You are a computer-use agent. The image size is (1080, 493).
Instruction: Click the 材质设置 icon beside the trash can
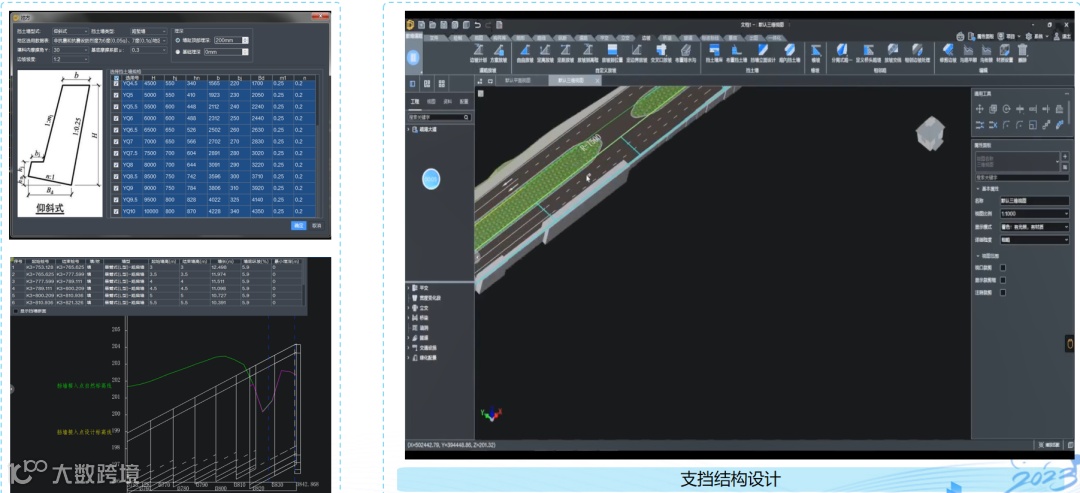tap(1005, 50)
